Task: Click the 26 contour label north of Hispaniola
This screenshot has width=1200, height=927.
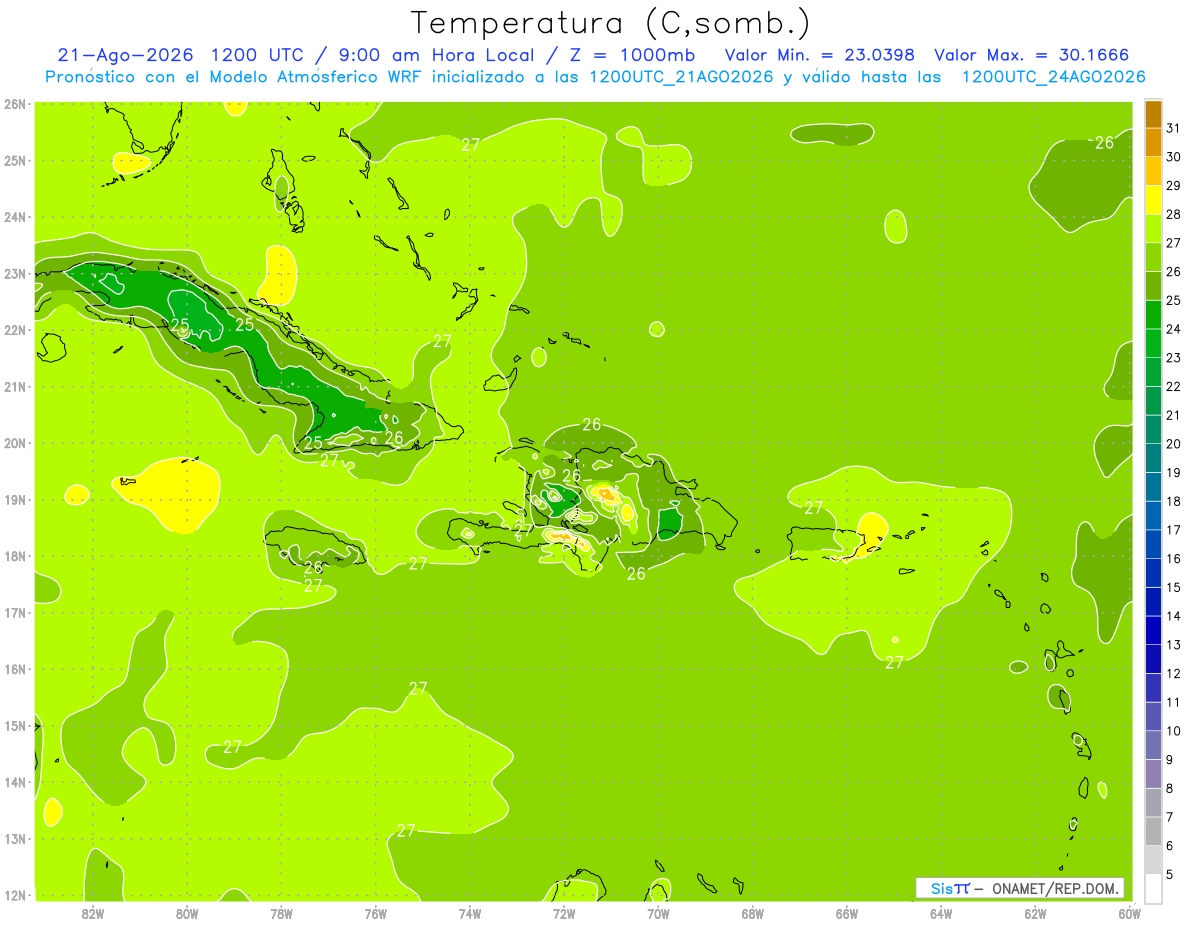Action: tap(592, 424)
